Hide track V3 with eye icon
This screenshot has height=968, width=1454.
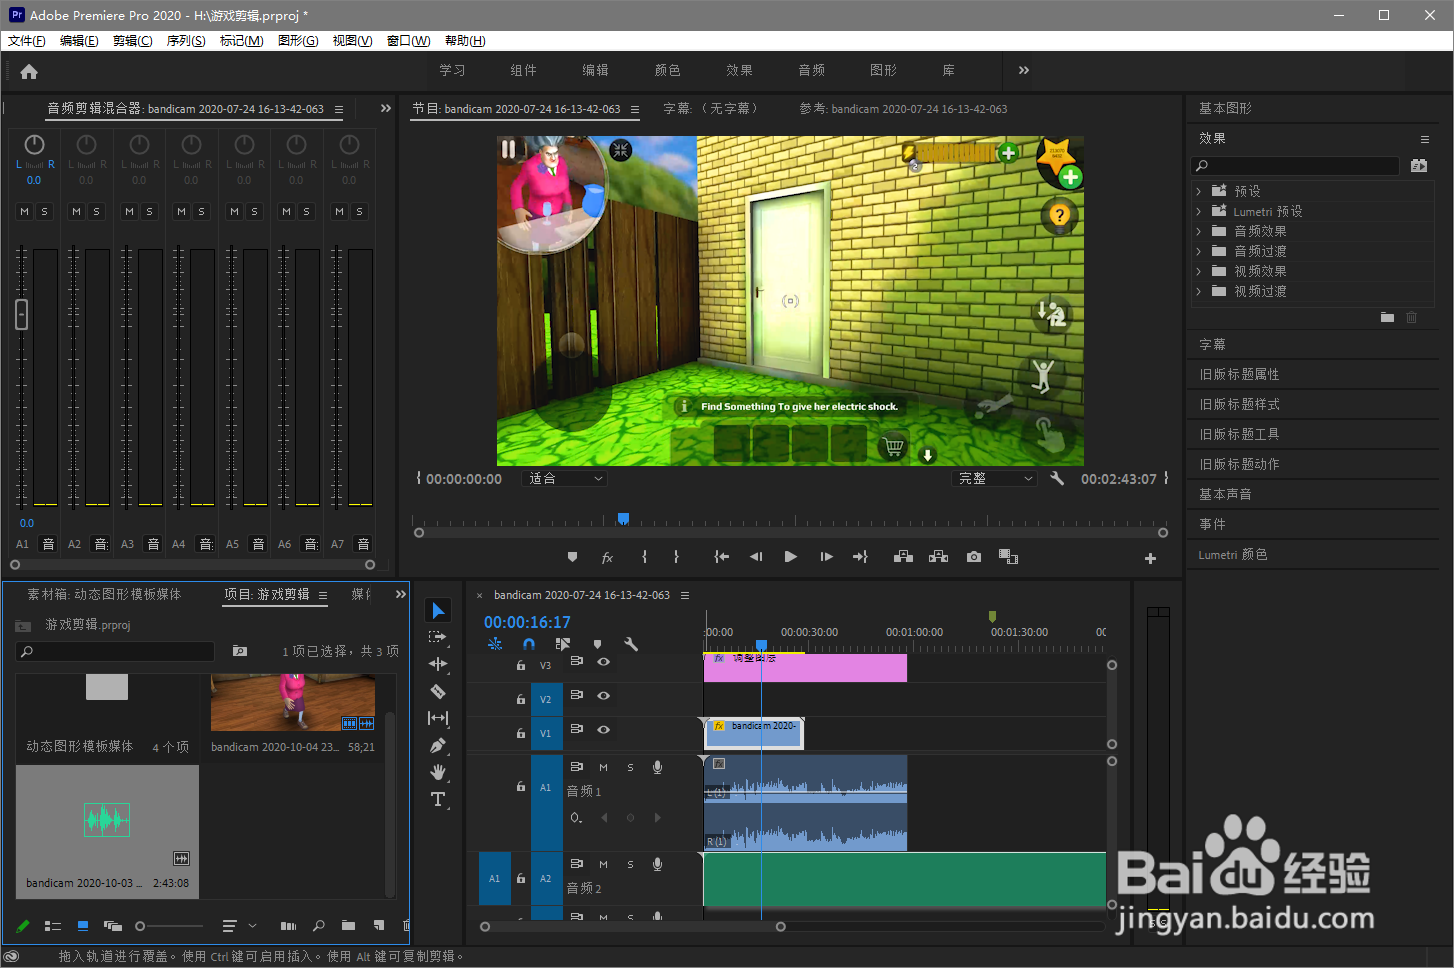[603, 662]
